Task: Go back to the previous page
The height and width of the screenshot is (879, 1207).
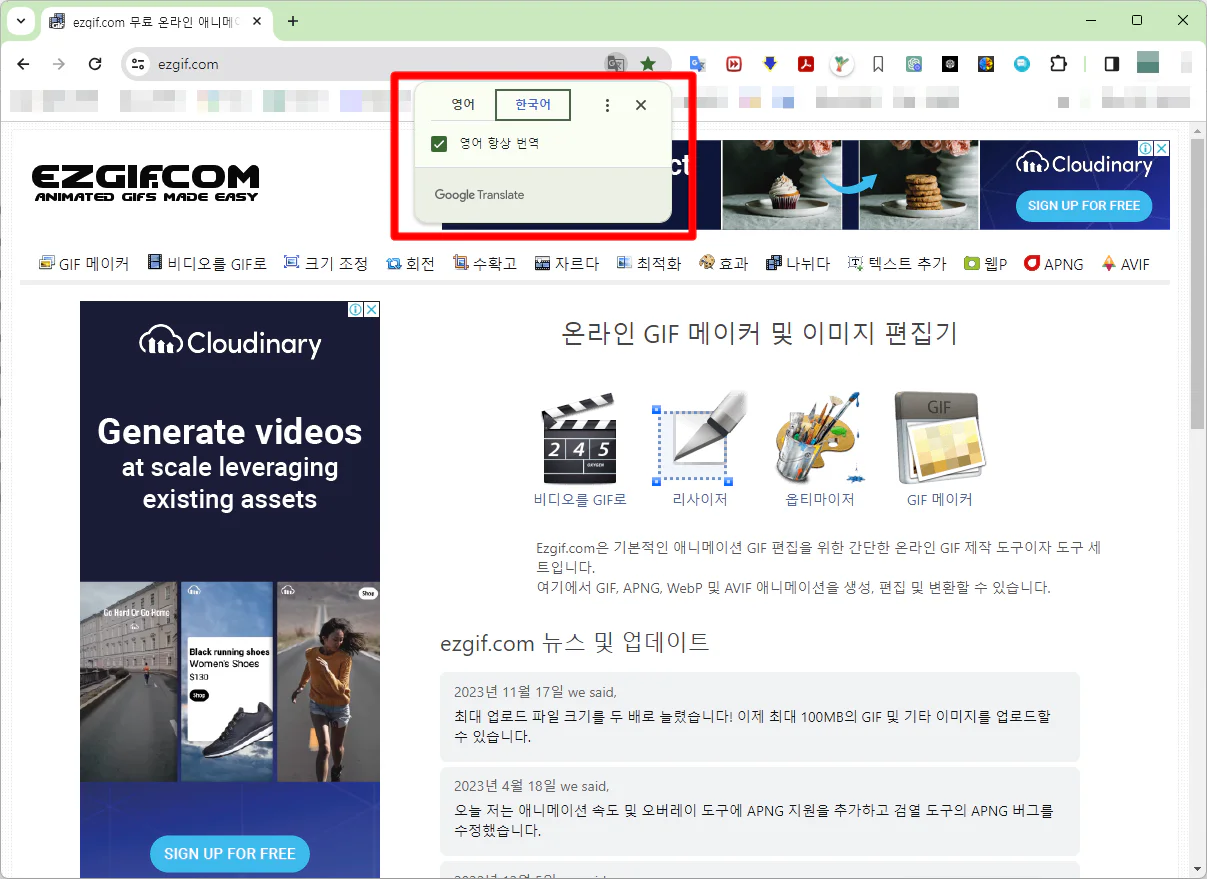Action: click(23, 64)
